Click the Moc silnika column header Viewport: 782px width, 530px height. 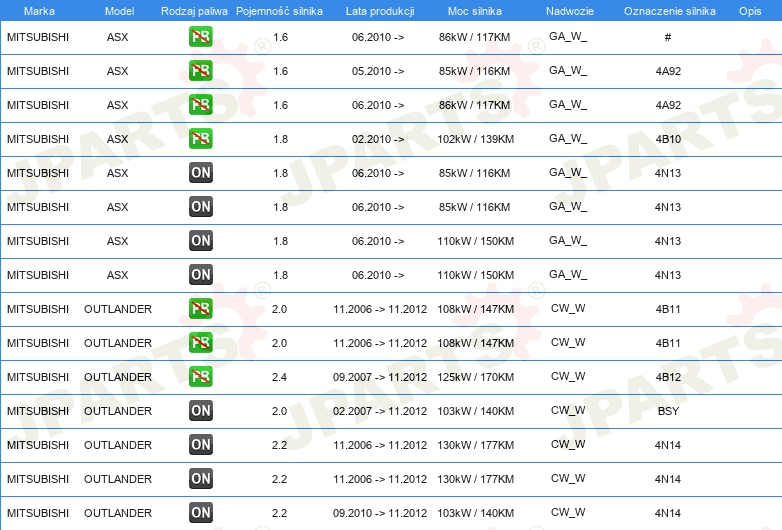coord(475,11)
